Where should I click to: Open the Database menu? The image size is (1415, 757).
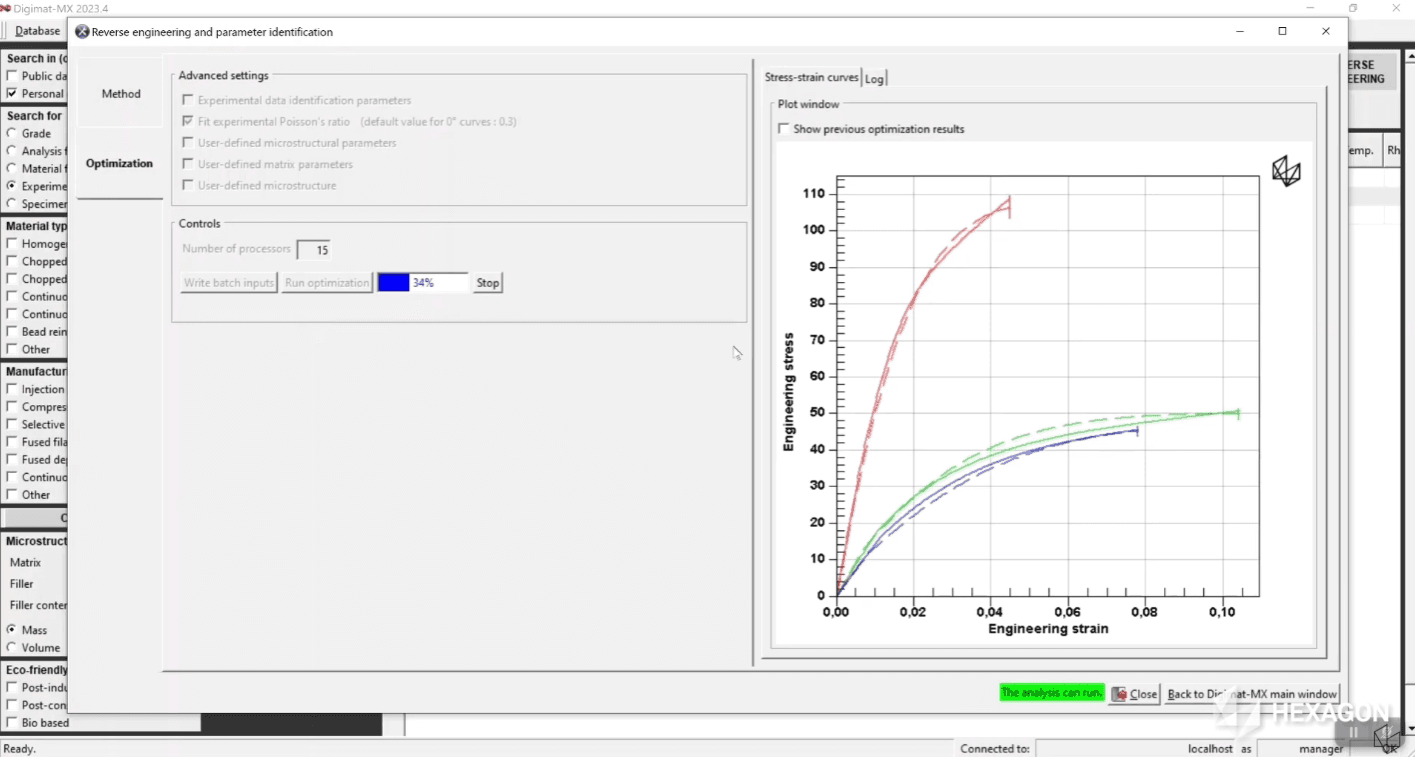point(37,30)
